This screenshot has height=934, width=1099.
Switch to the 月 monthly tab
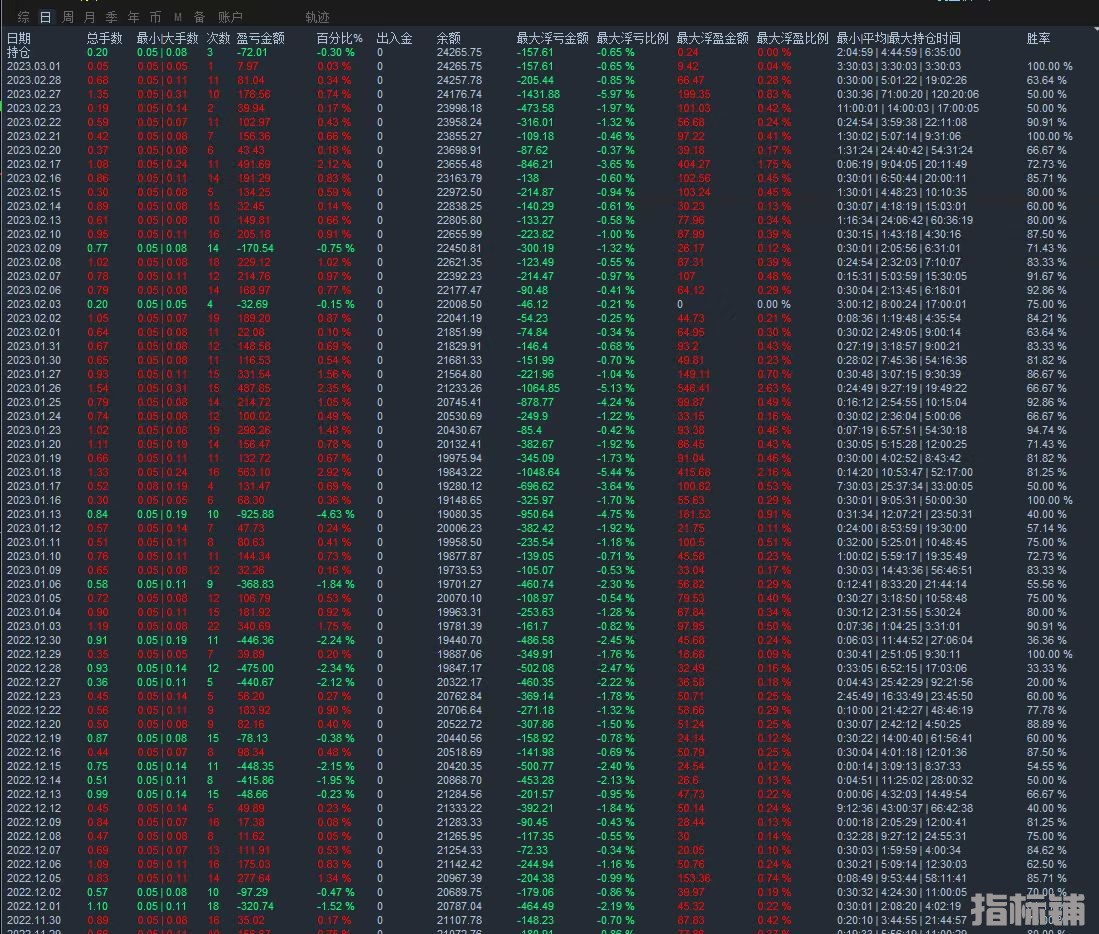[x=90, y=17]
